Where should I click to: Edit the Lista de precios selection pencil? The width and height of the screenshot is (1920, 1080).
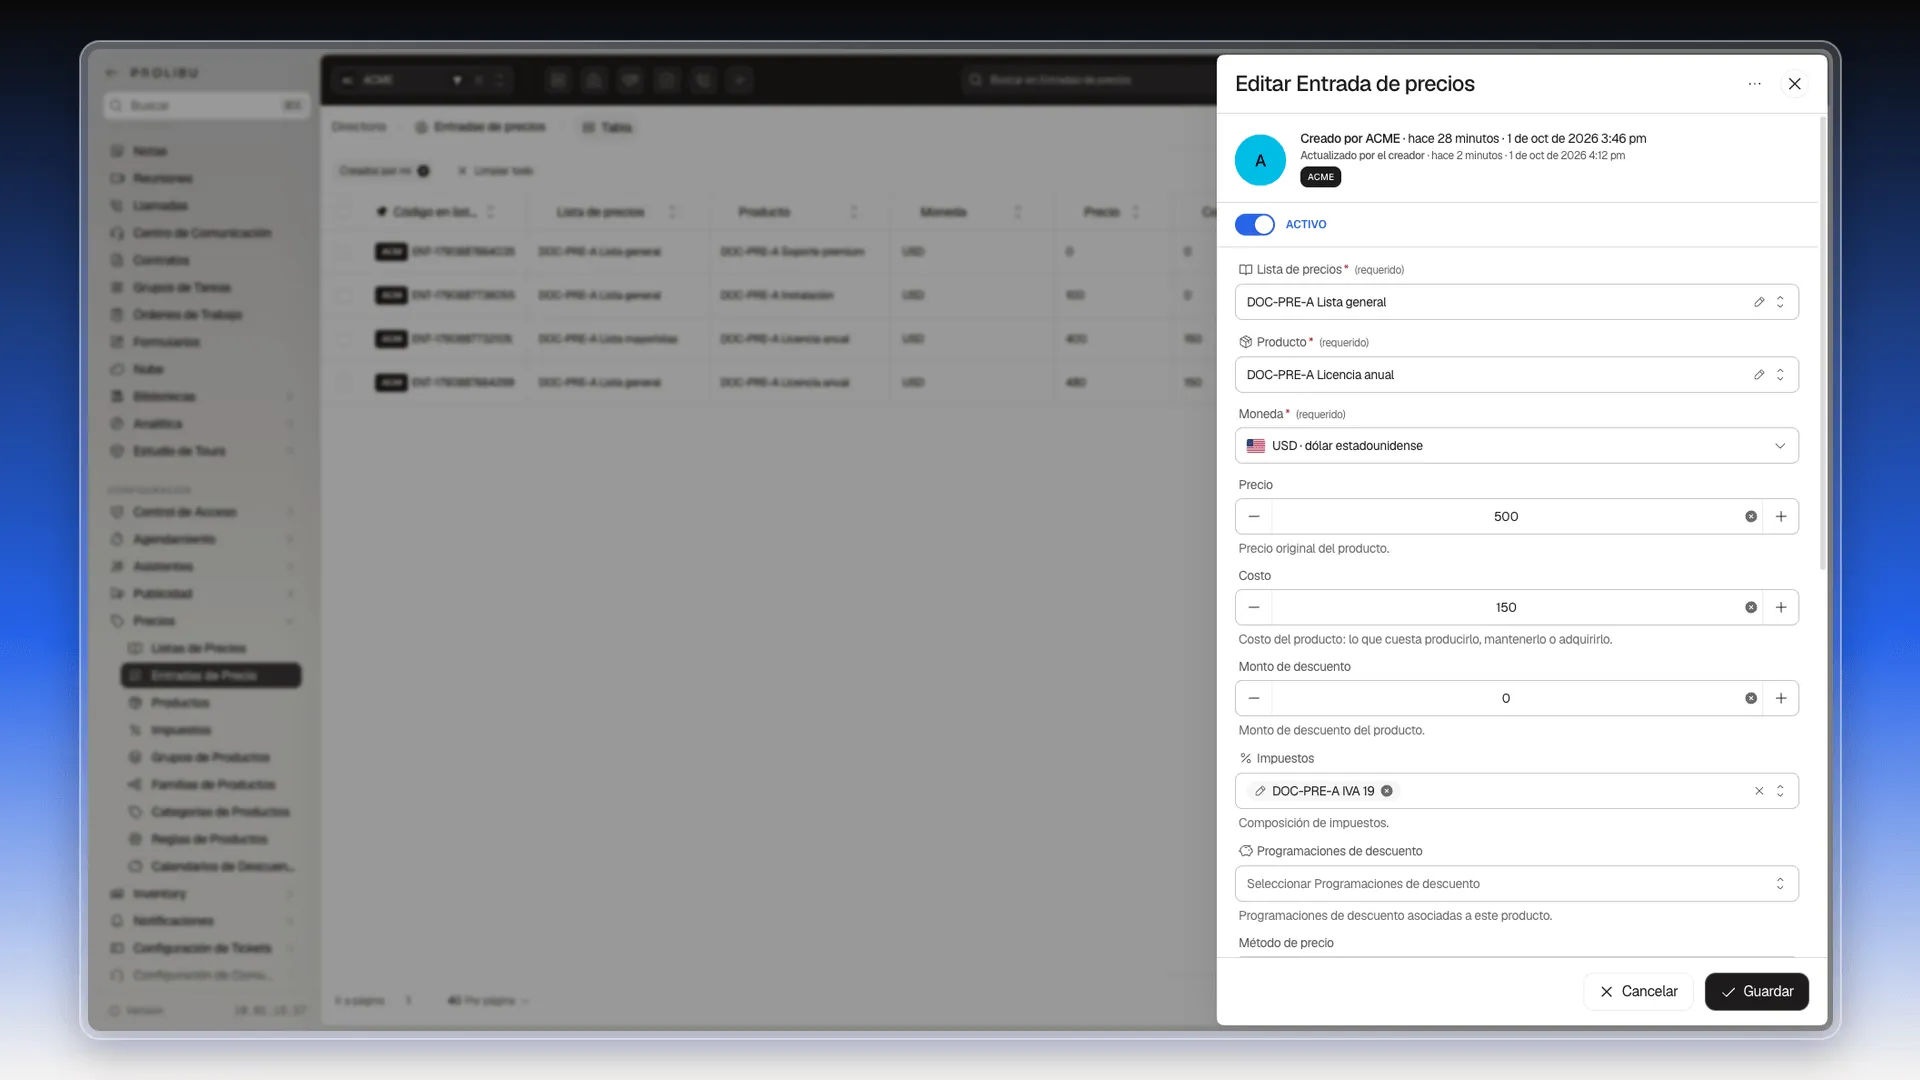pos(1759,302)
